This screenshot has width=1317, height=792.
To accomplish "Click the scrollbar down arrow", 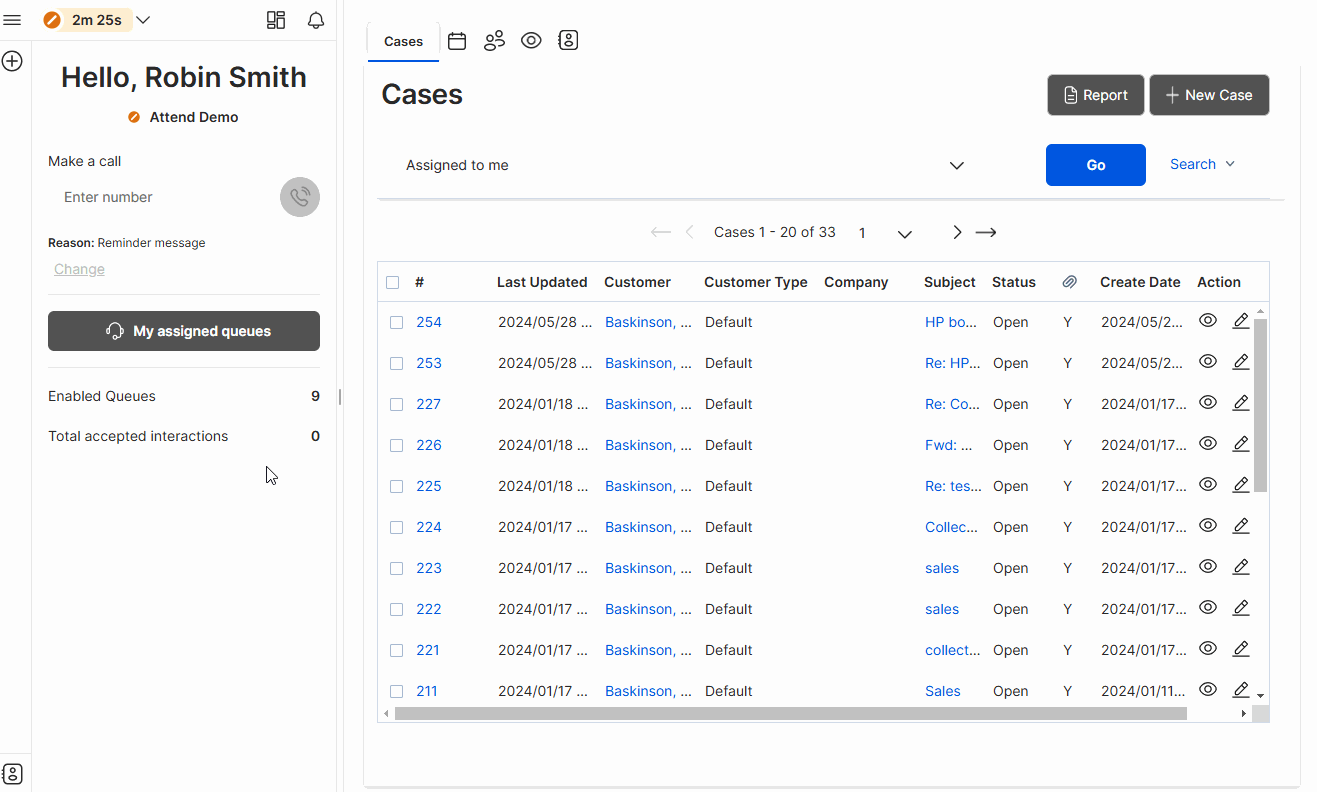I will 1260,695.
